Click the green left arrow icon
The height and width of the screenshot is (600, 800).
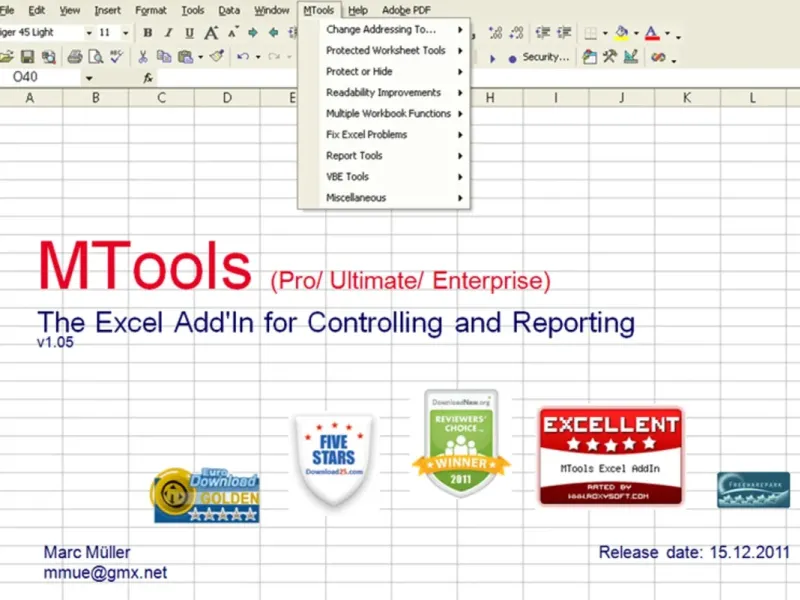click(x=274, y=33)
